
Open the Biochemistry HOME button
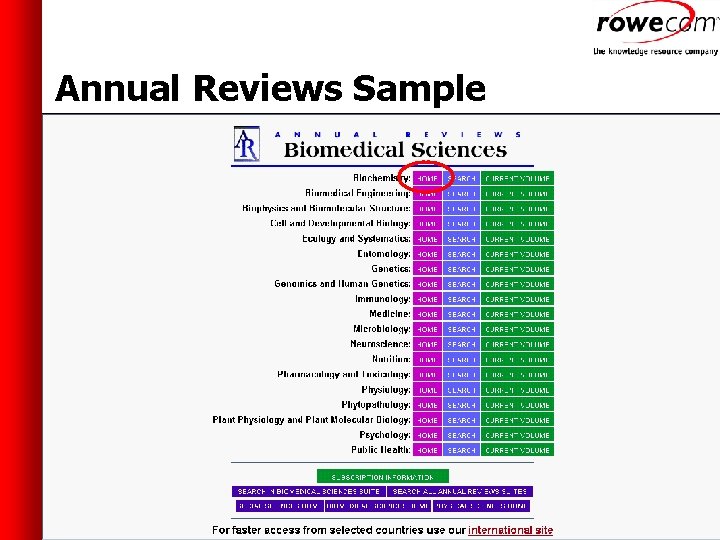(x=427, y=179)
